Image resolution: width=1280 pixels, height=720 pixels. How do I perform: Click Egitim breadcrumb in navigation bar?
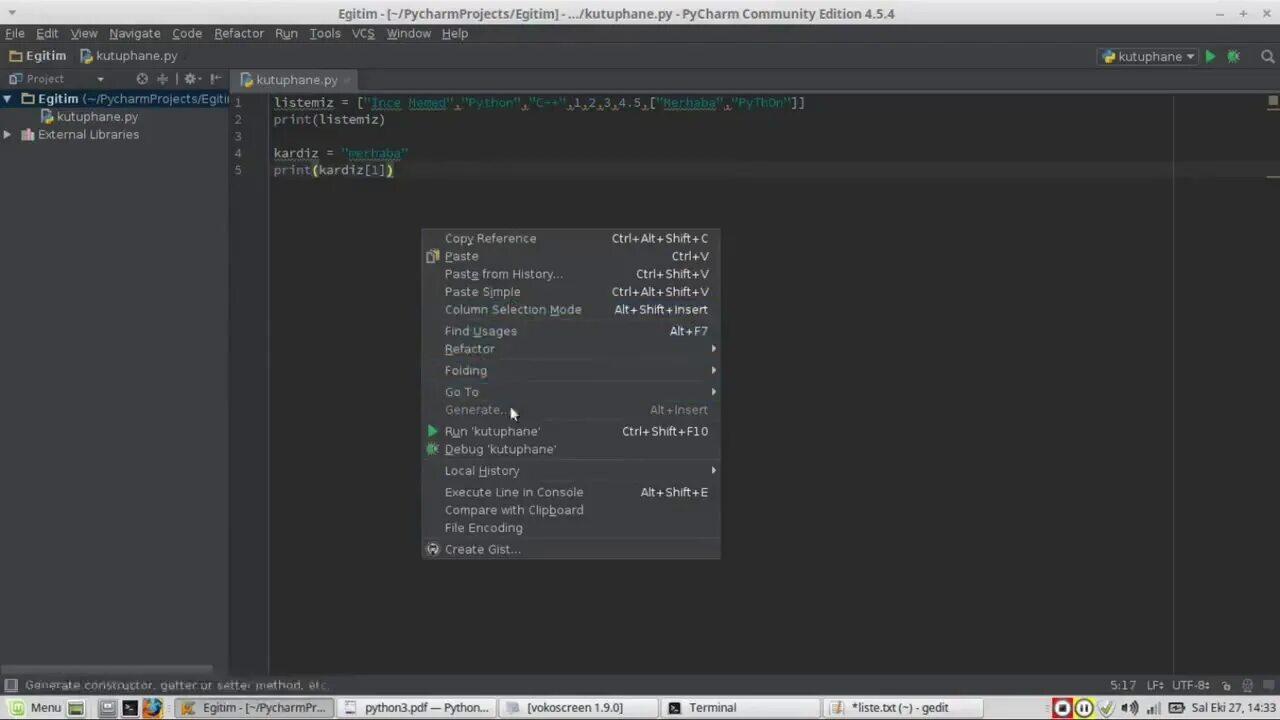coord(38,56)
